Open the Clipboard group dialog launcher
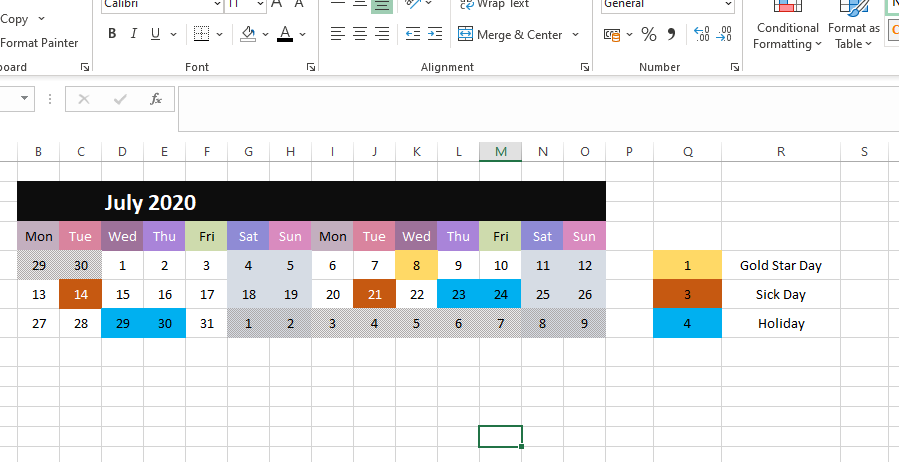899x462 pixels. [x=85, y=67]
